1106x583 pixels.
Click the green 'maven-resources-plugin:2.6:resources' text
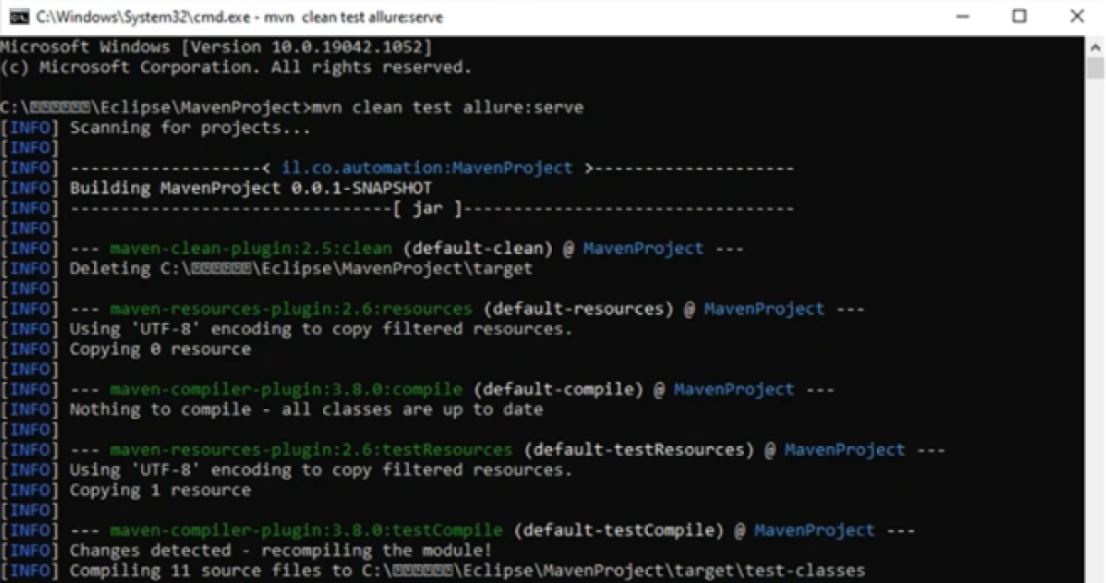coord(290,309)
